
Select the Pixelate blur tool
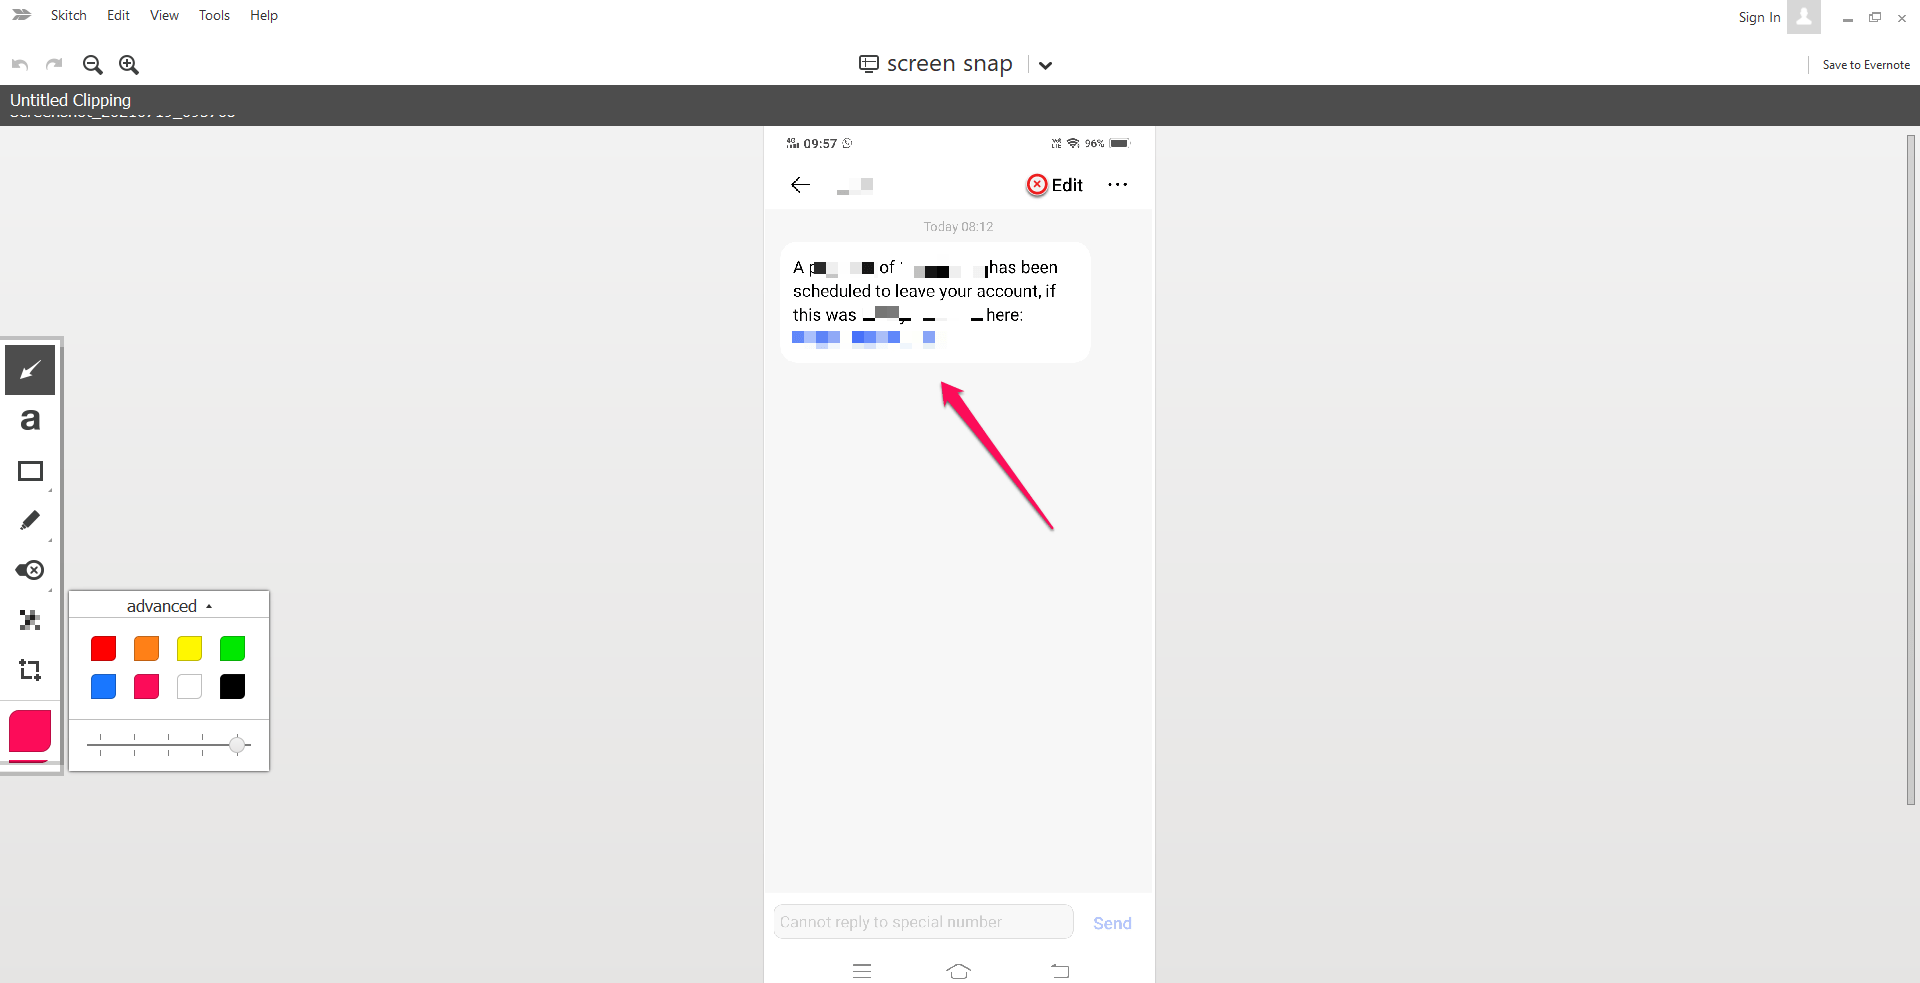pyautogui.click(x=30, y=620)
